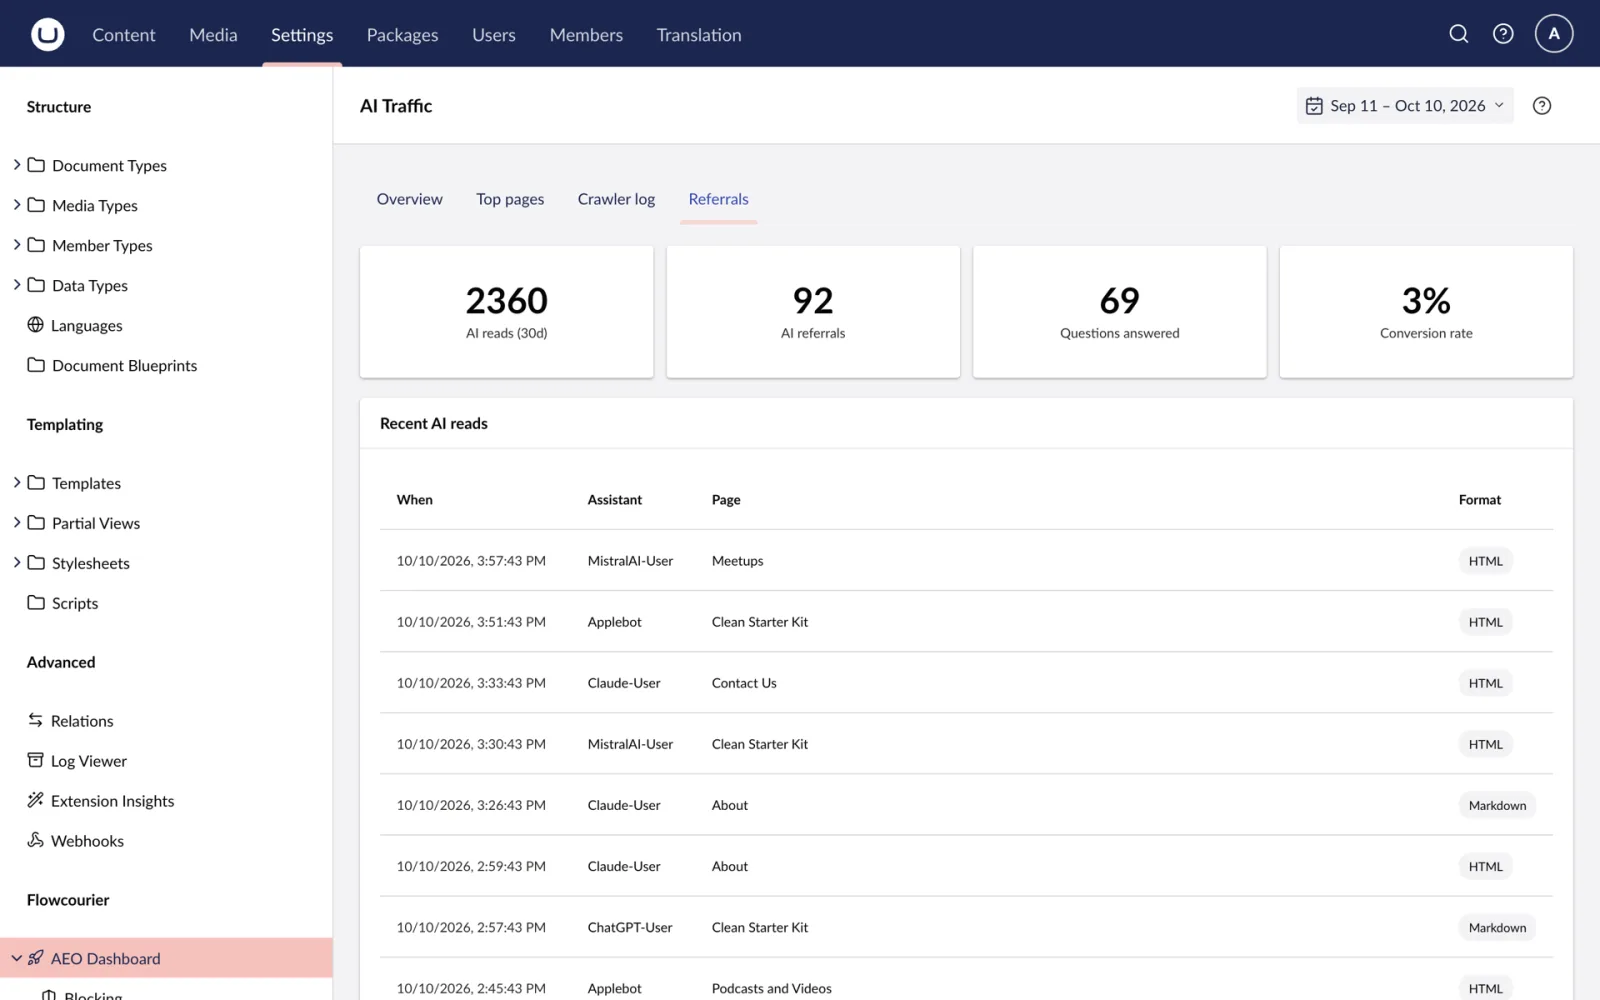Switch to the Top pages tab
The image size is (1600, 1000).
(x=510, y=199)
